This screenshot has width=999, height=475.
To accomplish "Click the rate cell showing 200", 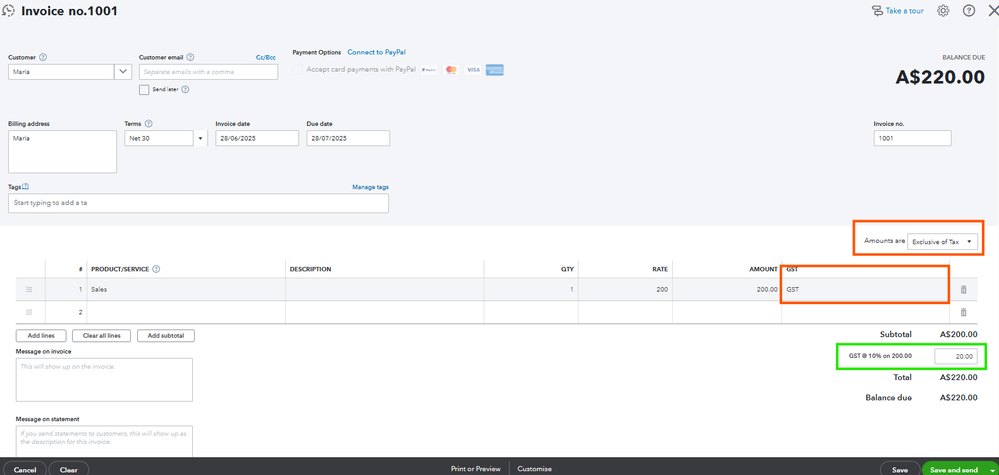I will [x=625, y=290].
